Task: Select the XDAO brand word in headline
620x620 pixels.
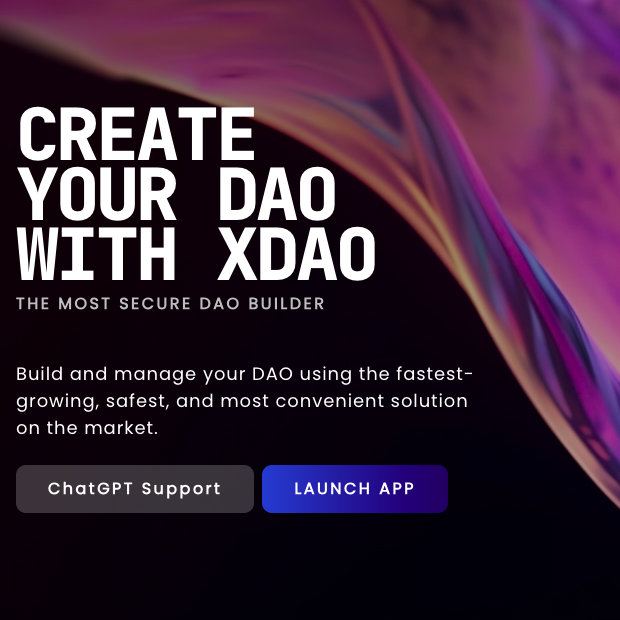Action: 297,253
